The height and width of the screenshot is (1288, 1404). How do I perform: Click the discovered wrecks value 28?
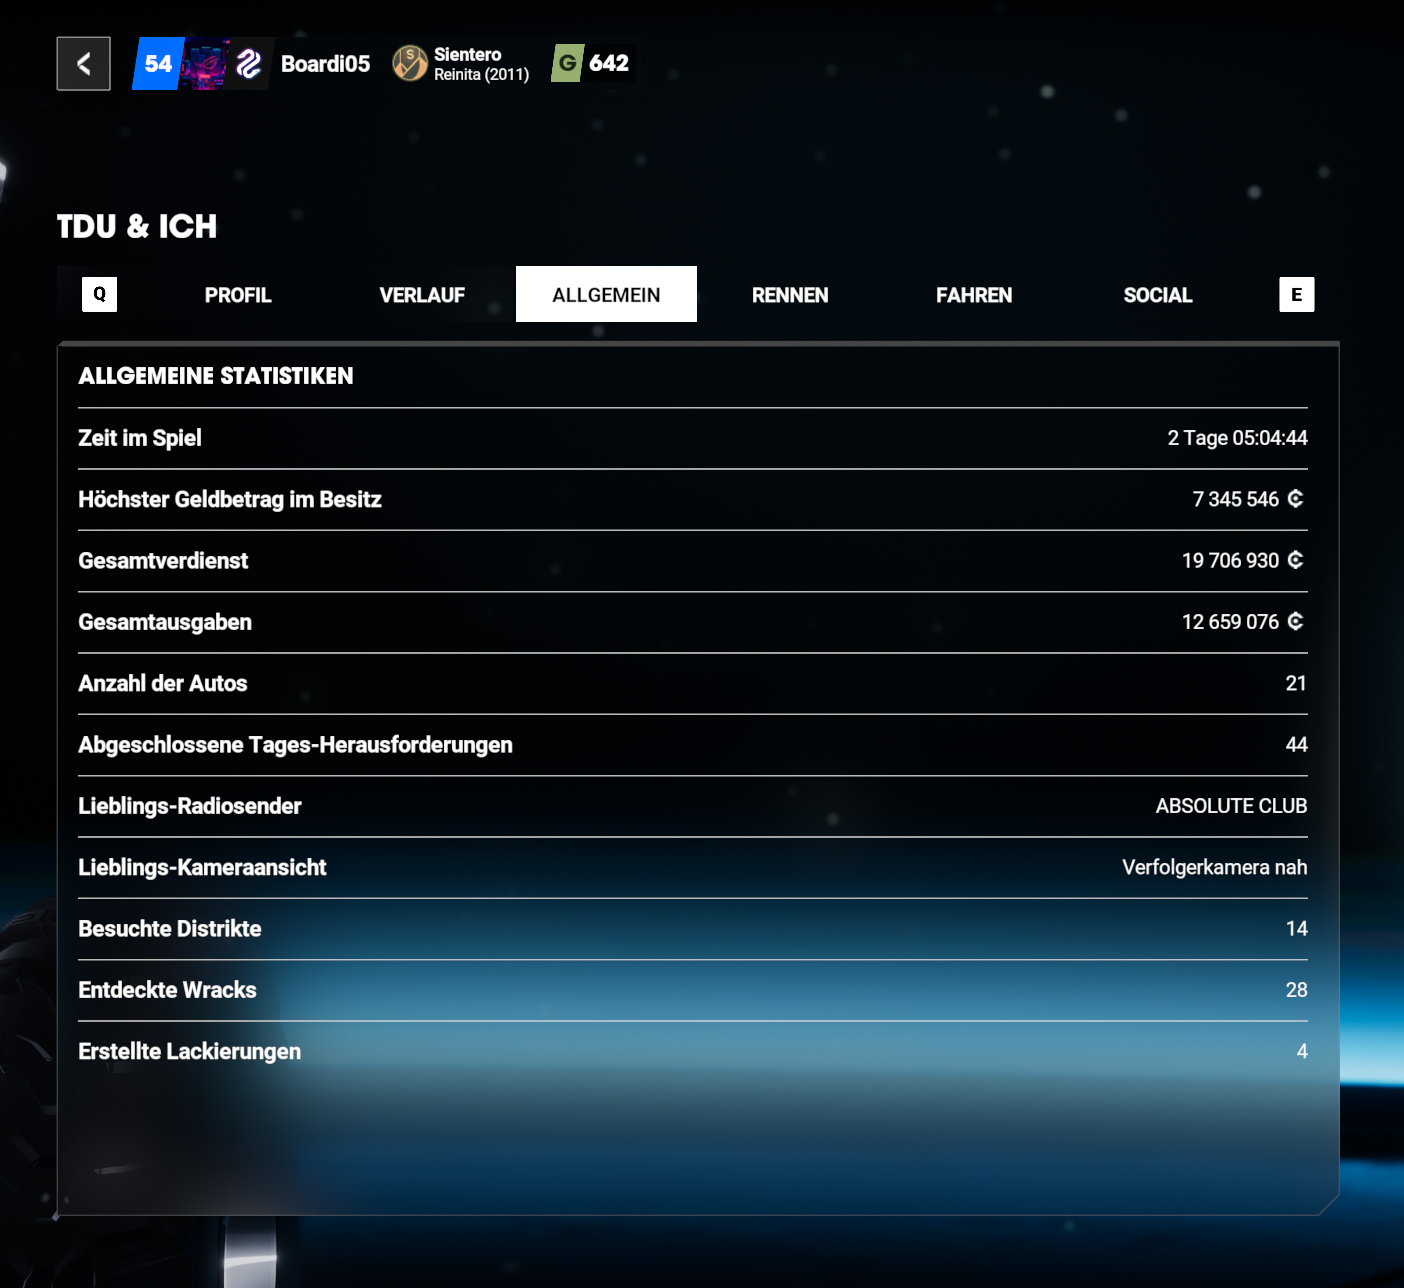click(1296, 990)
